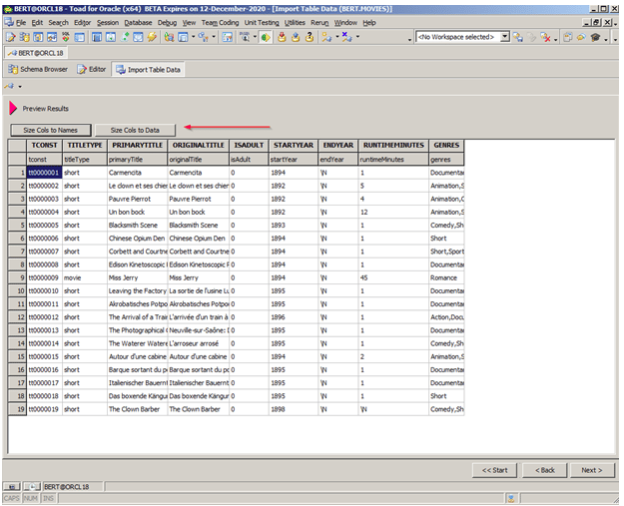Viewport: 624px width, 506px height.
Task: Click the small status bar icon above CAPS
Action: click(x=12, y=486)
